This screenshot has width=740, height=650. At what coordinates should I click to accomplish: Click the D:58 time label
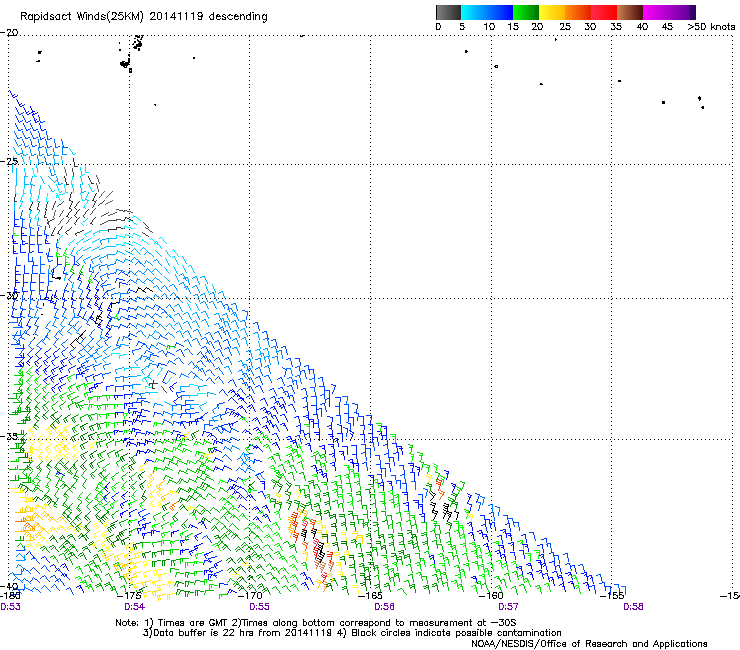coord(633,607)
